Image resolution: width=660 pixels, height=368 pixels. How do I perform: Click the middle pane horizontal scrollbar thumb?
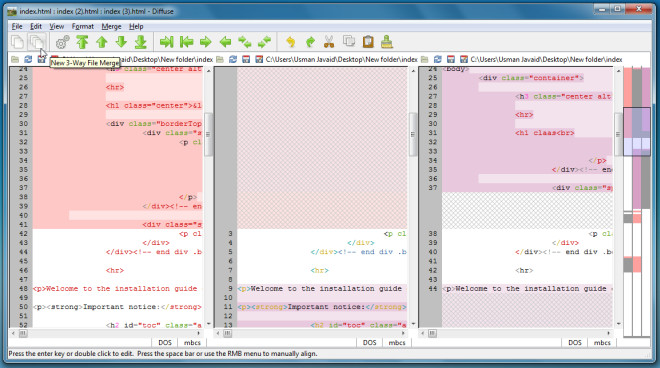point(227,333)
